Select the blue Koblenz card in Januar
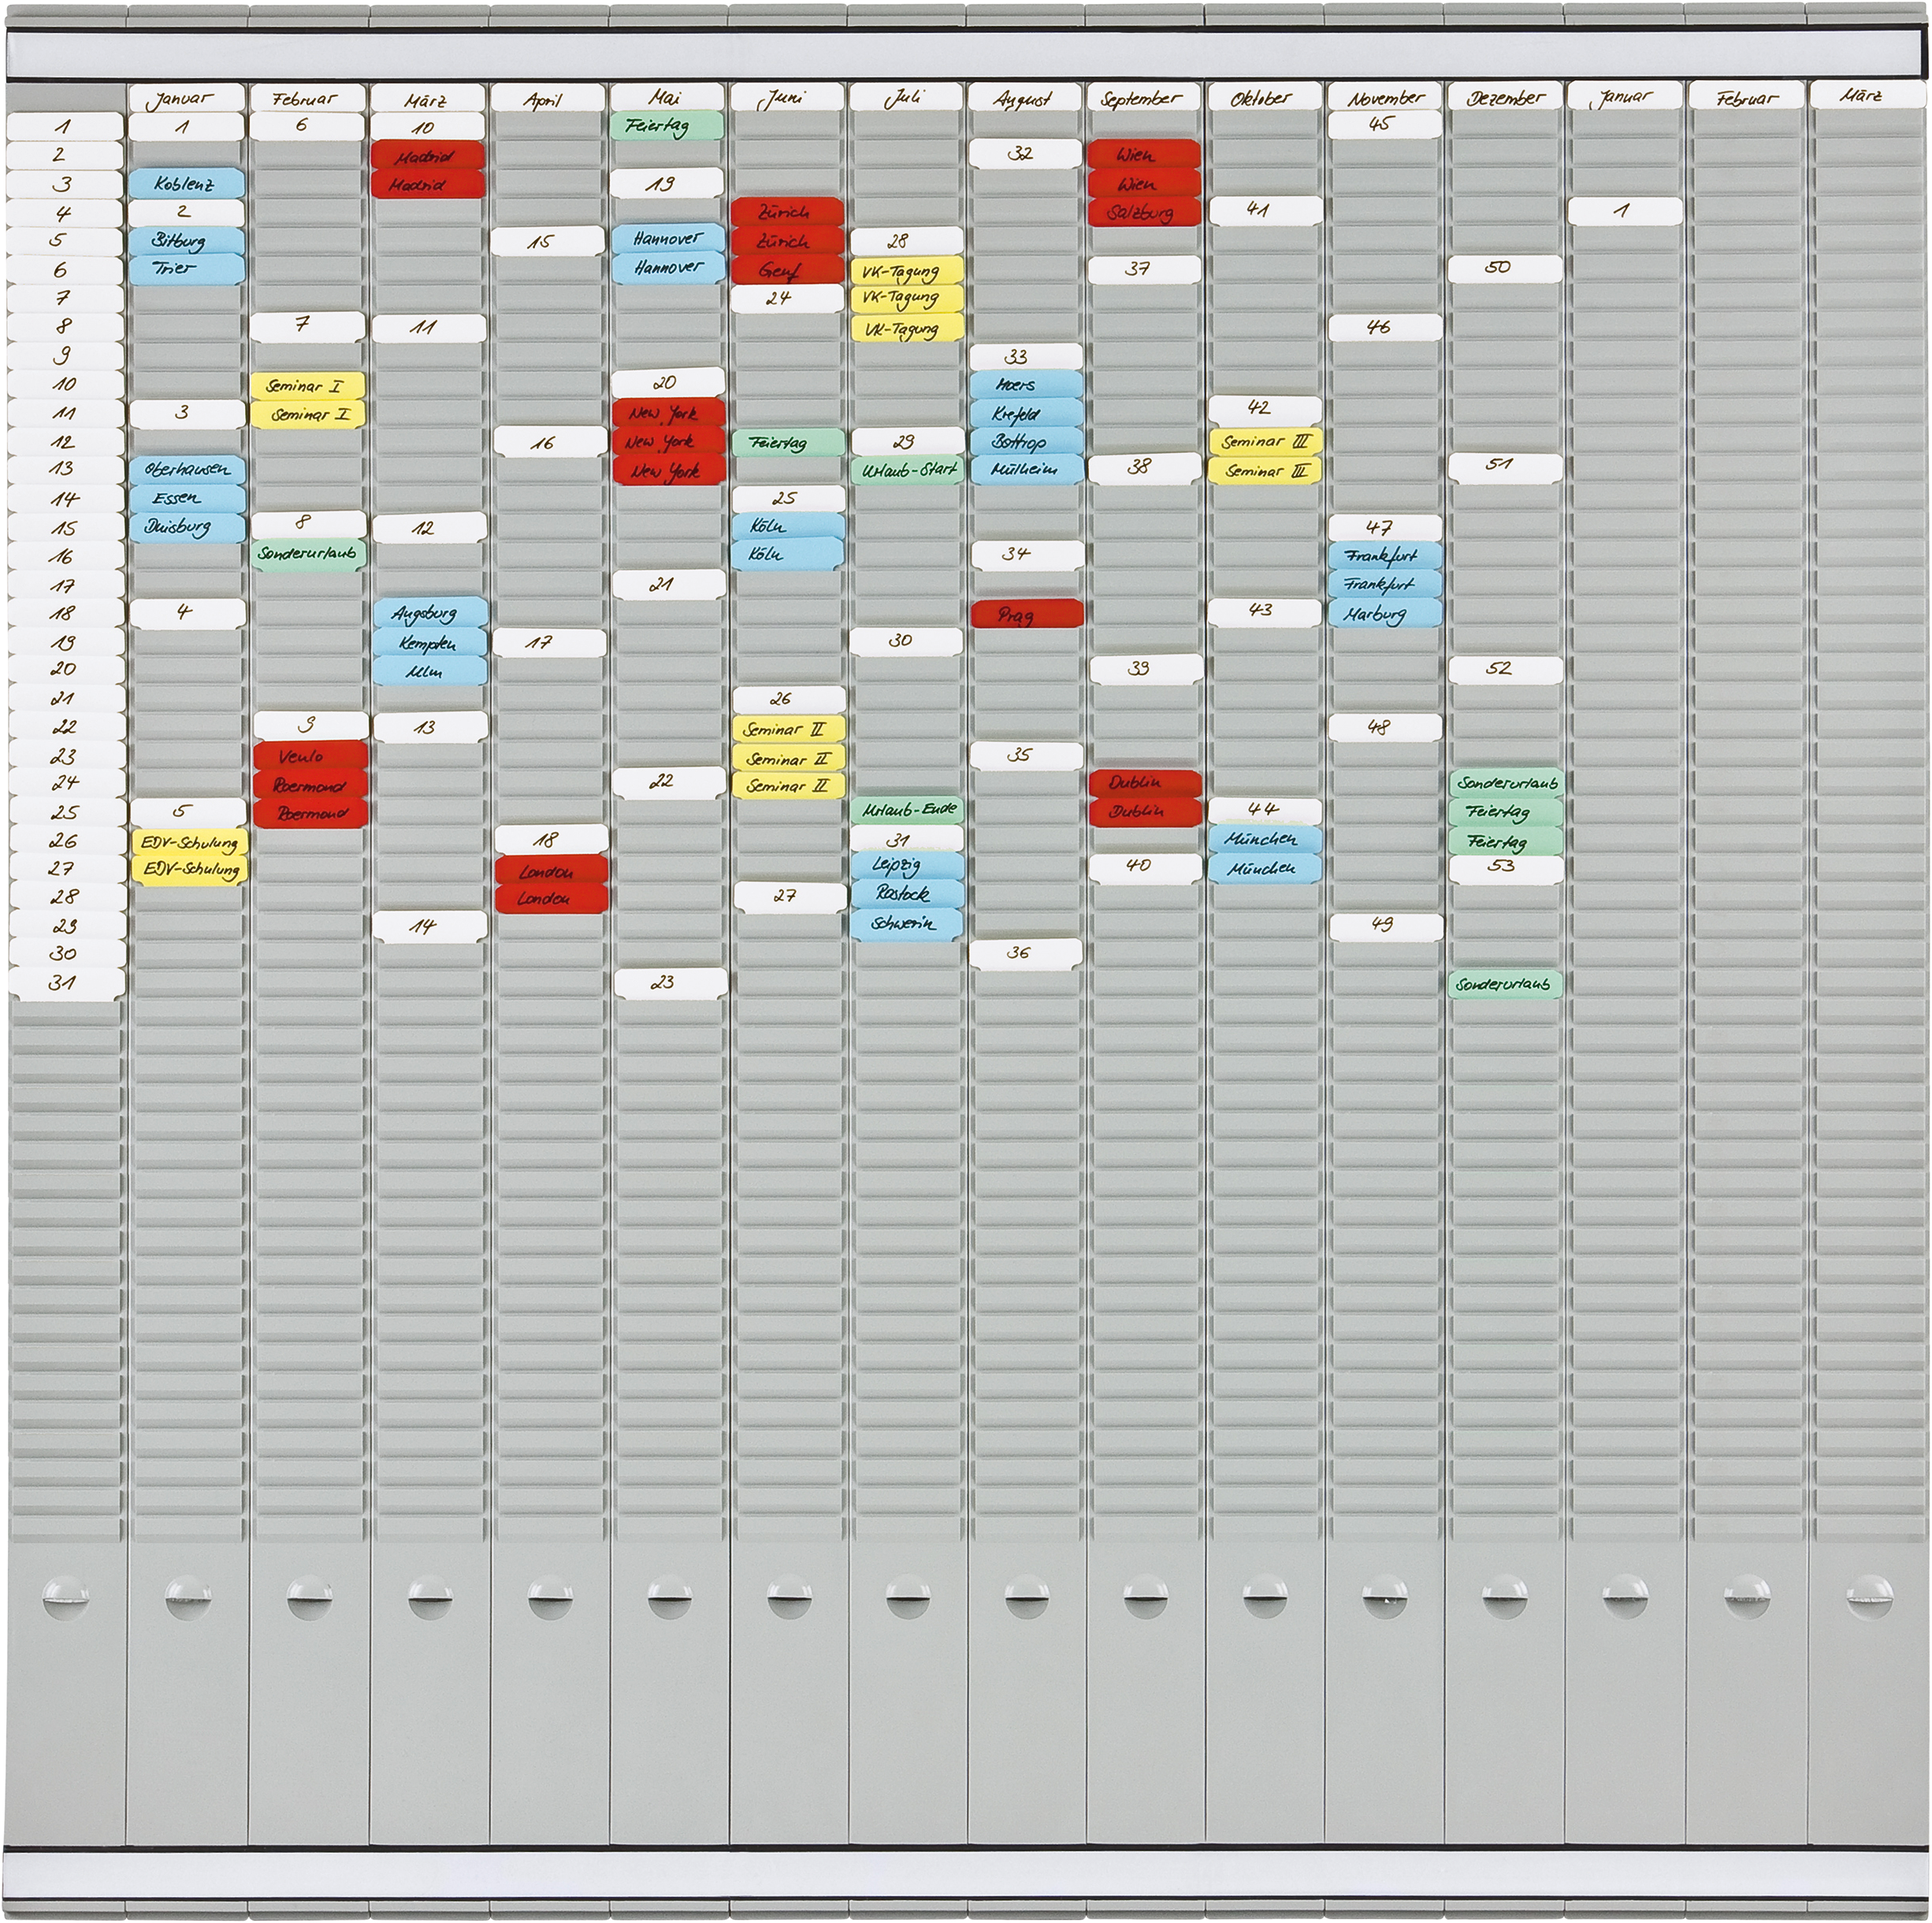This screenshot has height=1923, width=1932. pos(186,184)
